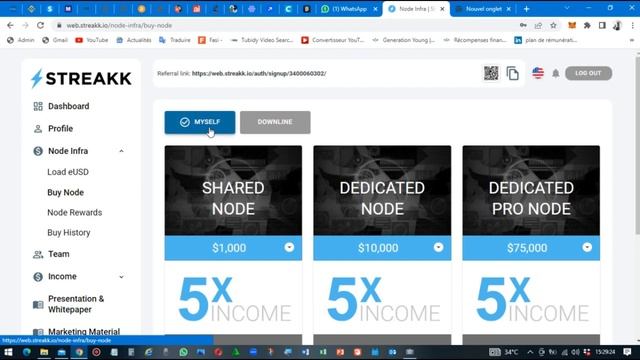The width and height of the screenshot is (640, 360).
Task: Open the Chrome profile avatar
Action: pyautogui.click(x=617, y=25)
